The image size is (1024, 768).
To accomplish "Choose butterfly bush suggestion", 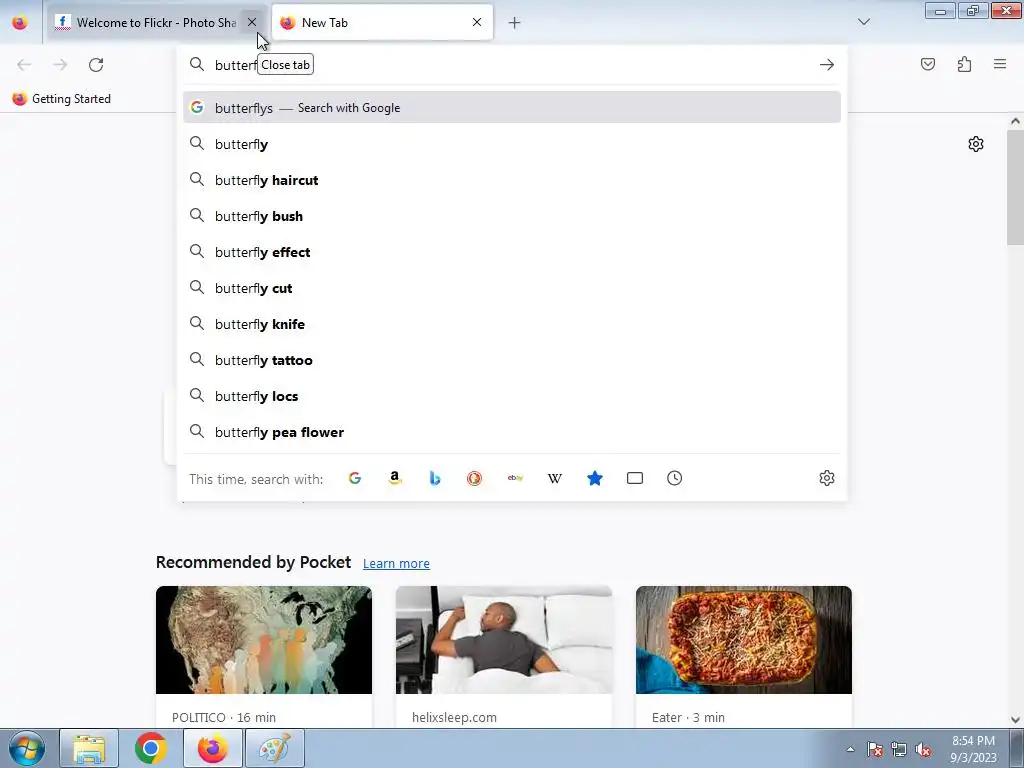I will pyautogui.click(x=512, y=216).
